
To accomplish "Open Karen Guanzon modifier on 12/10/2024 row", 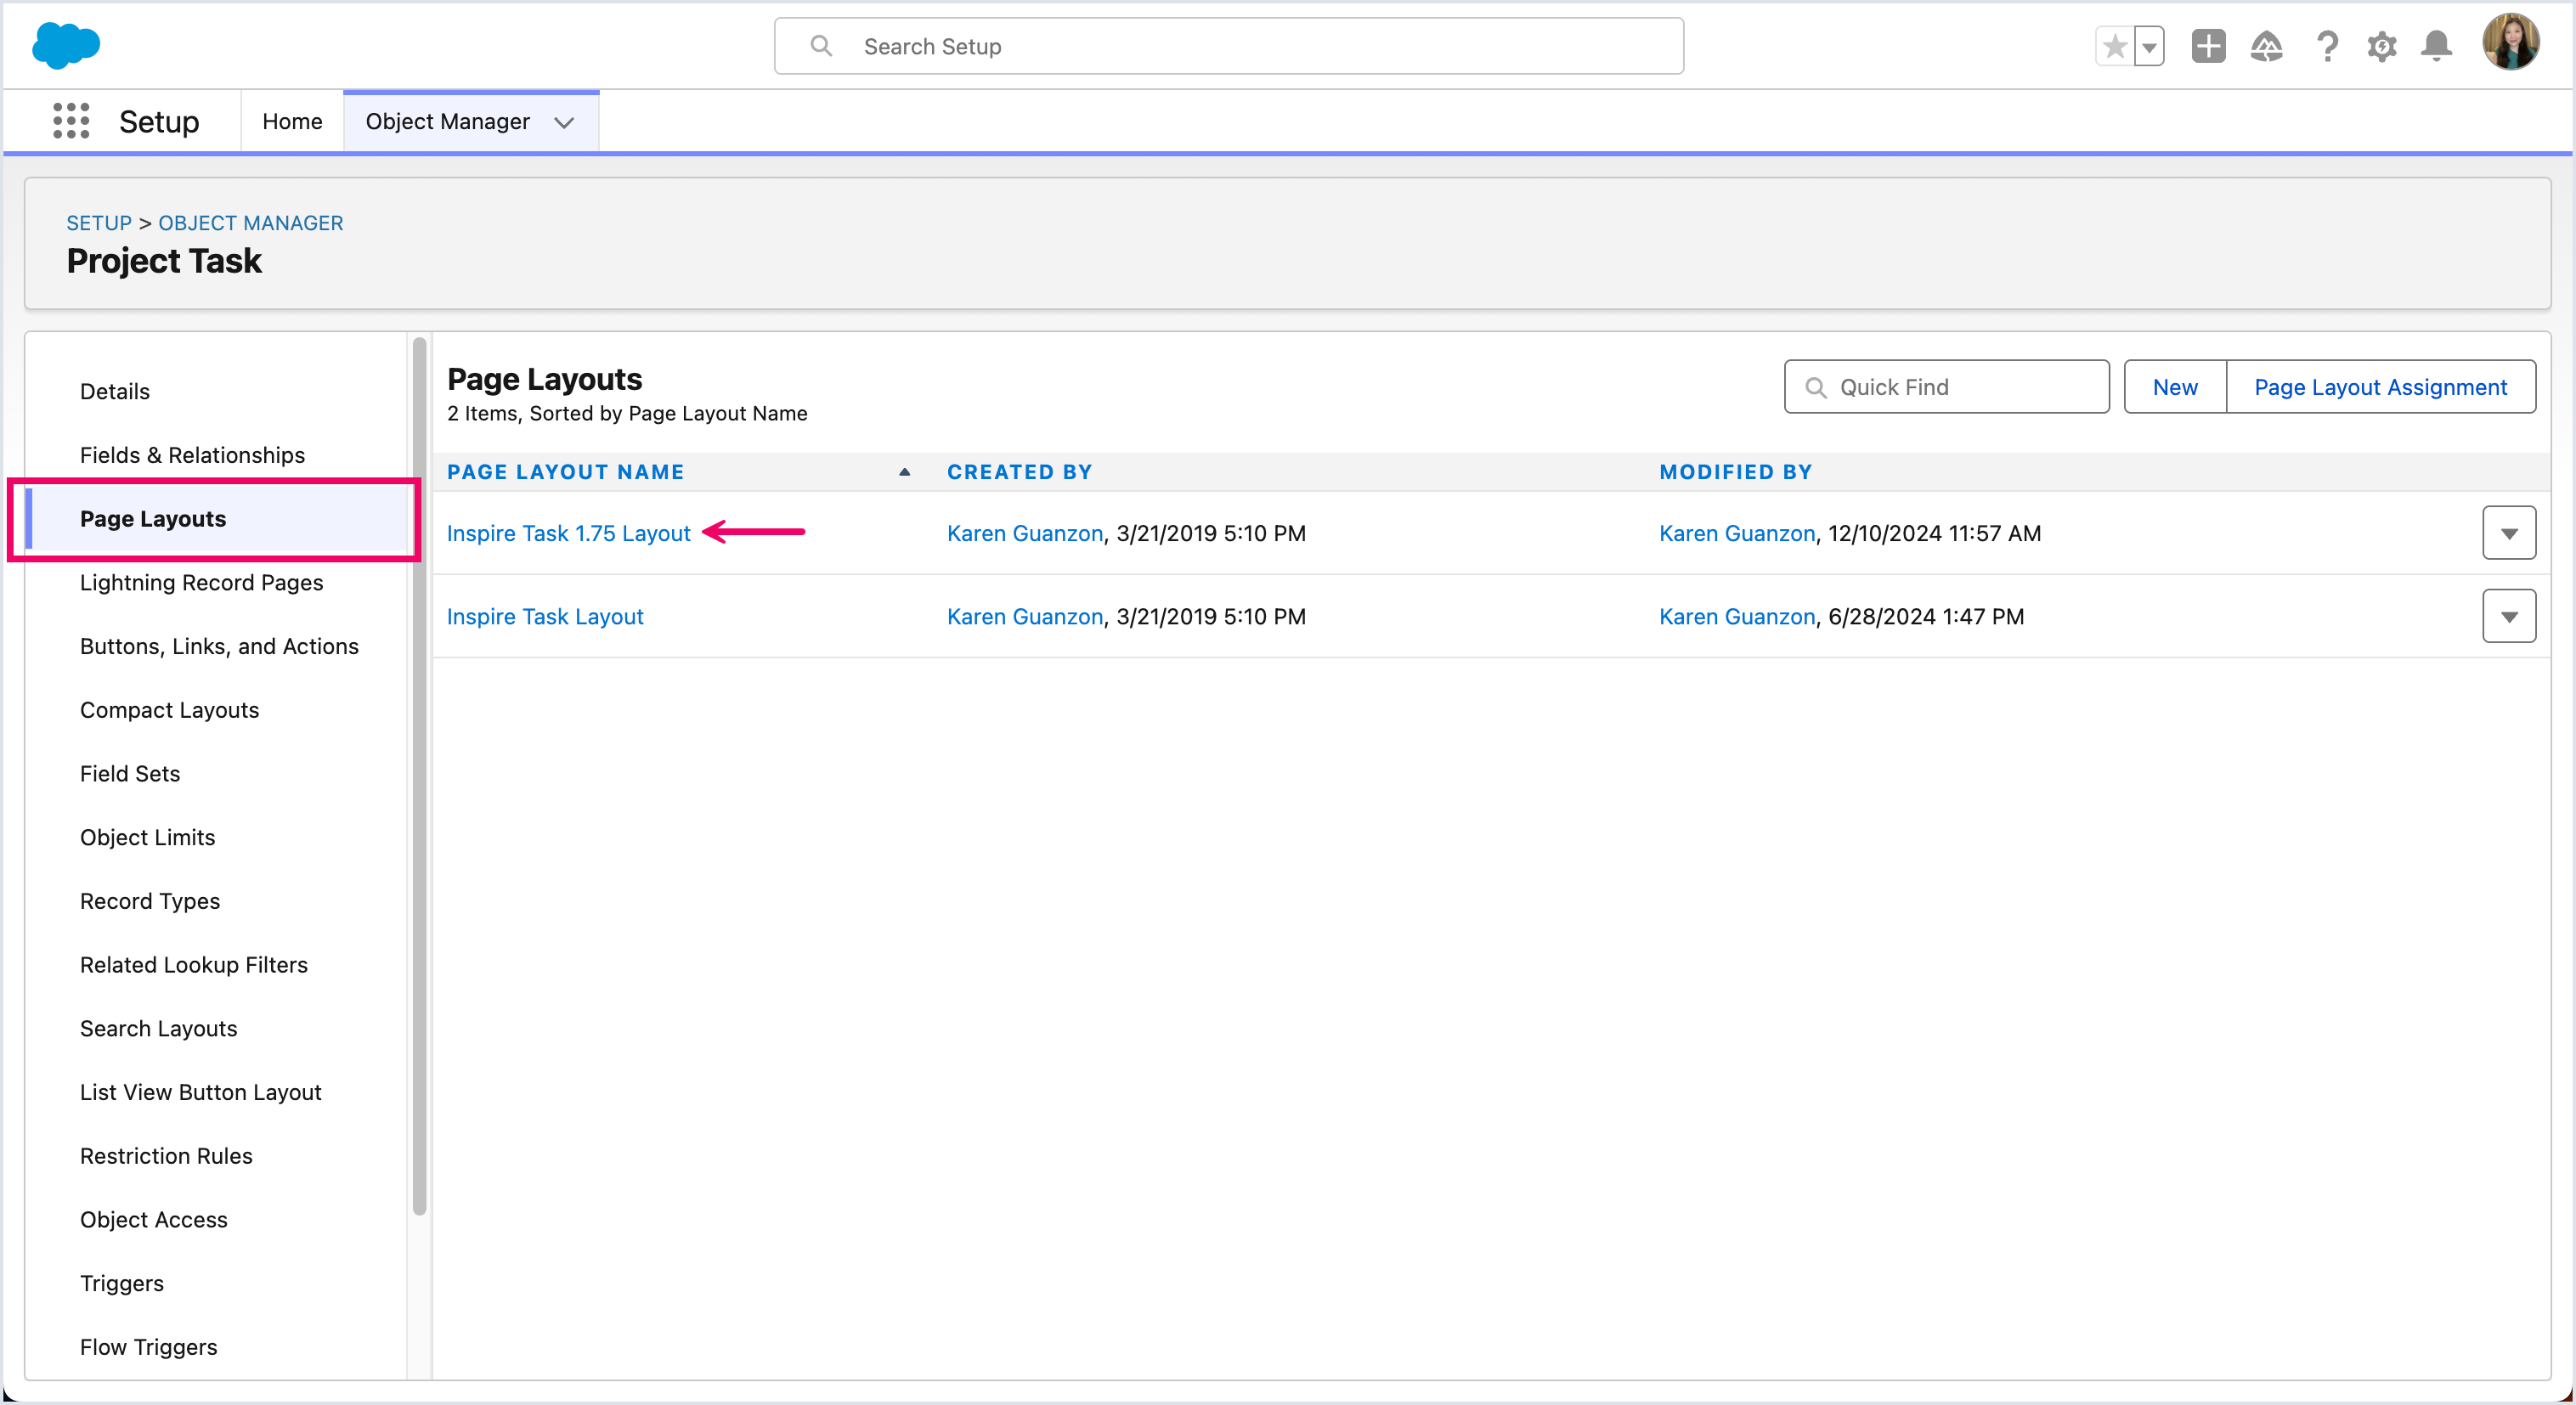I will pos(1737,533).
